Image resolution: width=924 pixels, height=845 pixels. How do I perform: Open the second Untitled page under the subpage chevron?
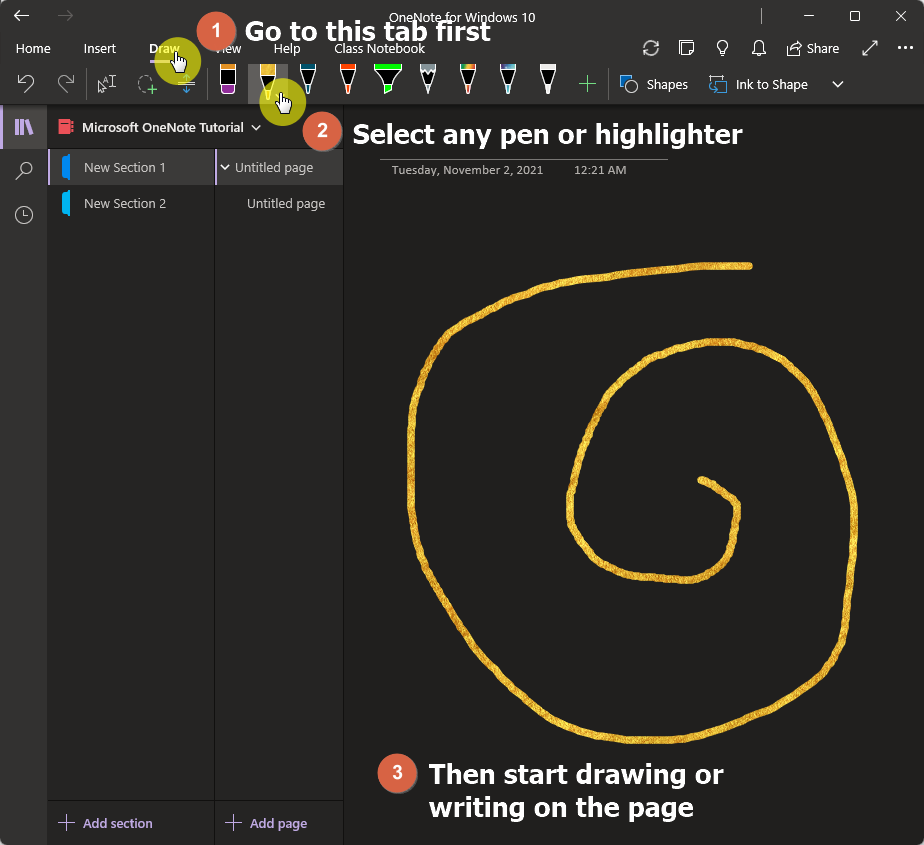[x=279, y=203]
